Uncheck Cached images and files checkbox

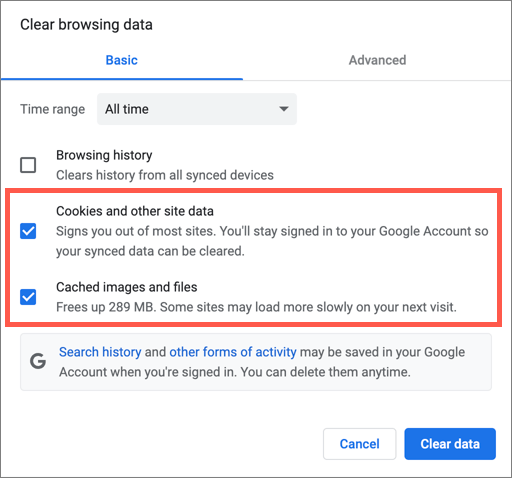point(28,297)
